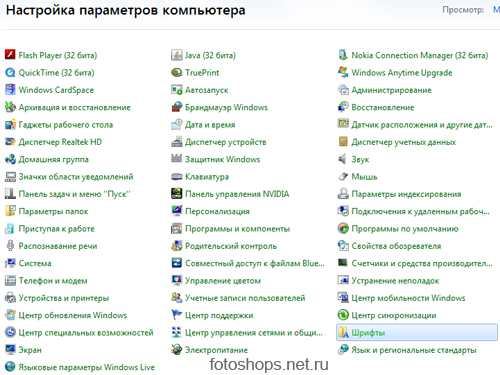
Task: Open Датчик расположения и другие датчики
Action: 422,124
